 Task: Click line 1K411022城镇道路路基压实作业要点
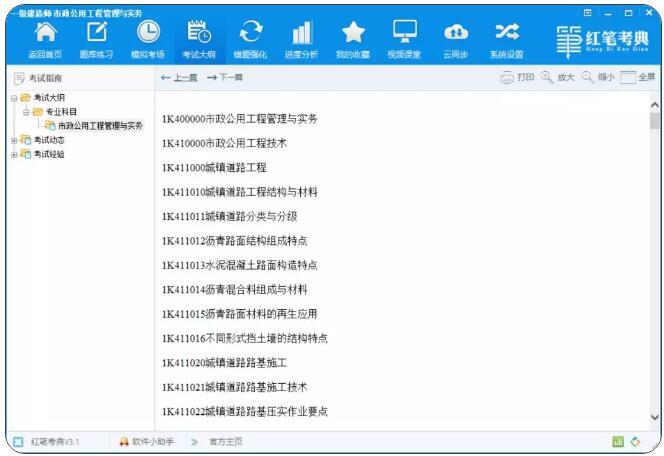[x=244, y=412]
